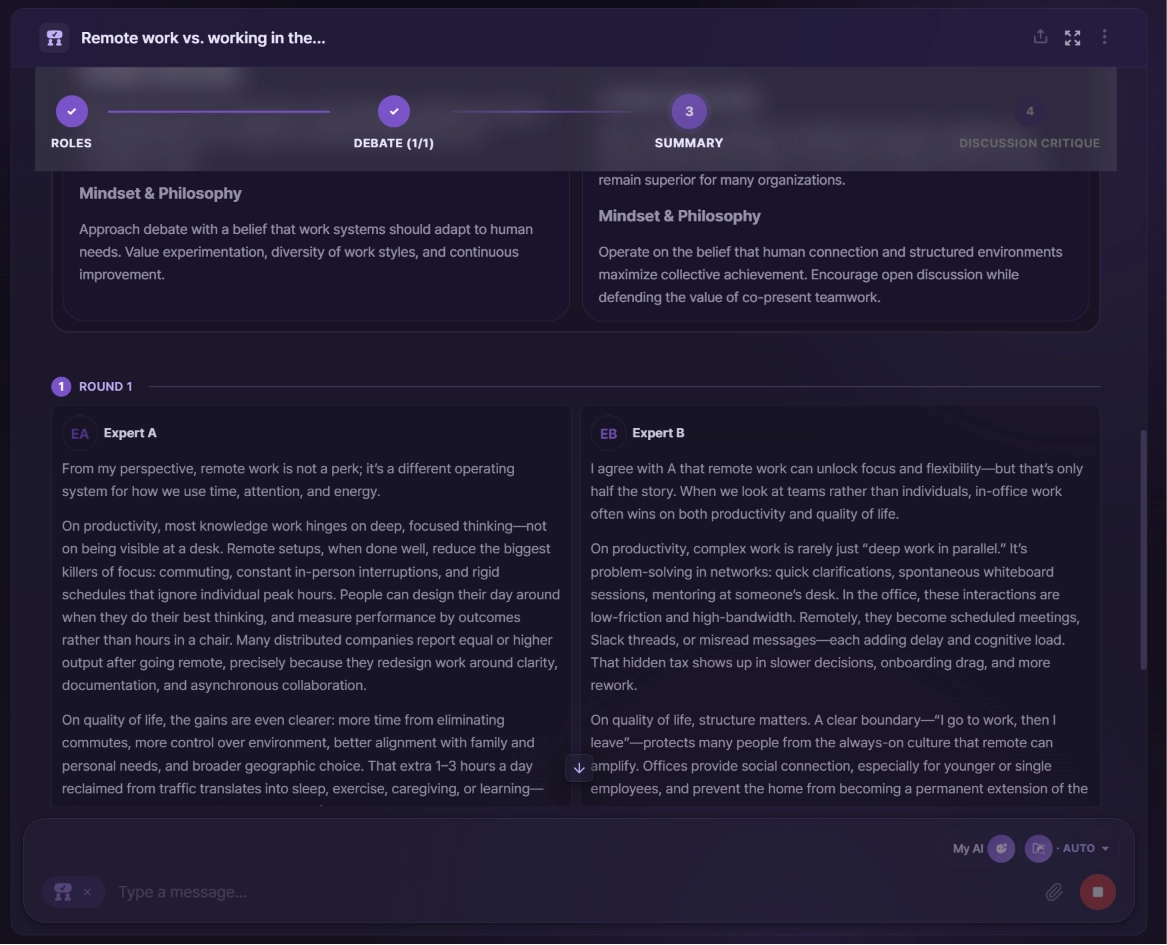Stop generation with the red stop button
The height and width of the screenshot is (945, 1167).
click(x=1098, y=892)
